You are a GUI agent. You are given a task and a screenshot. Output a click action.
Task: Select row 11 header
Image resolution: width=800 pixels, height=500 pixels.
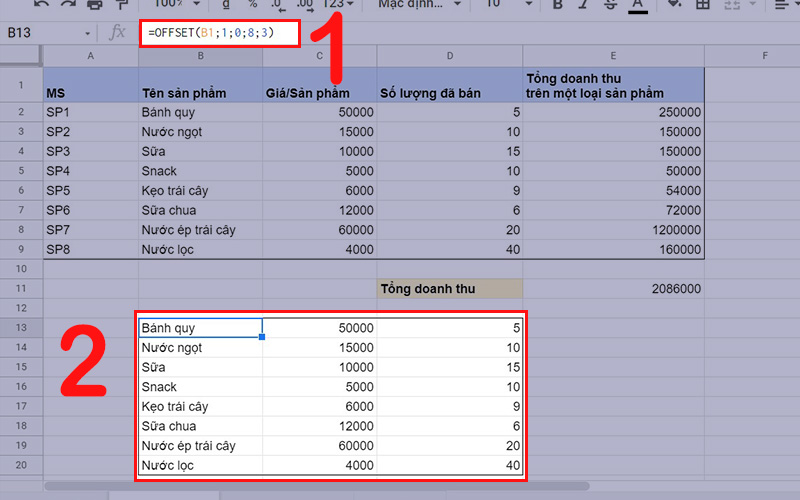click(x=21, y=288)
